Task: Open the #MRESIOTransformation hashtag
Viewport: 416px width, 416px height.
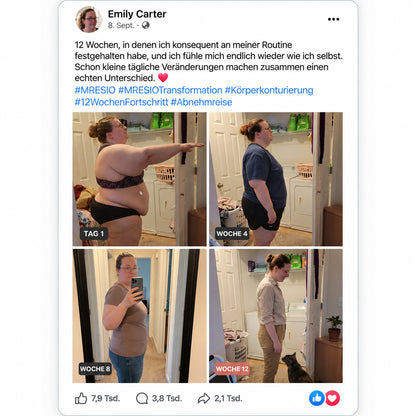Action: click(x=170, y=90)
